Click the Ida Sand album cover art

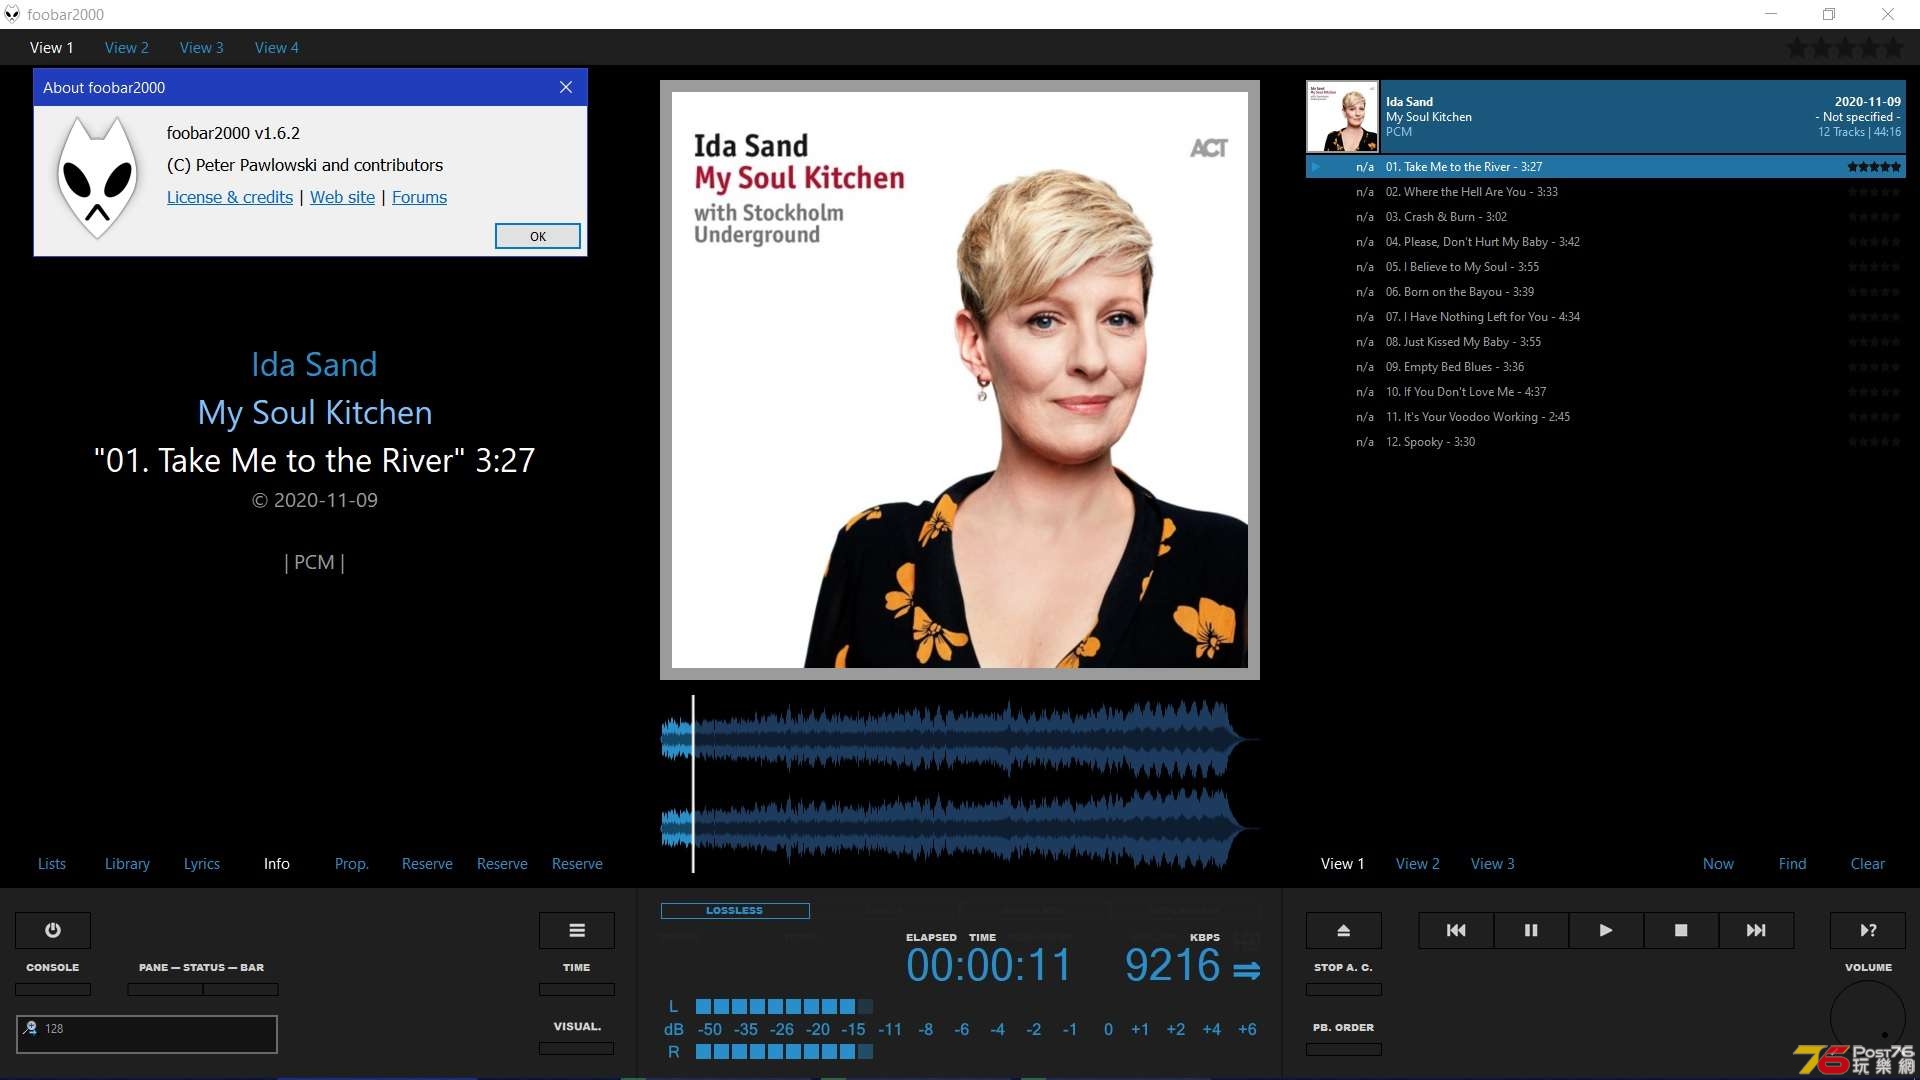(x=960, y=380)
